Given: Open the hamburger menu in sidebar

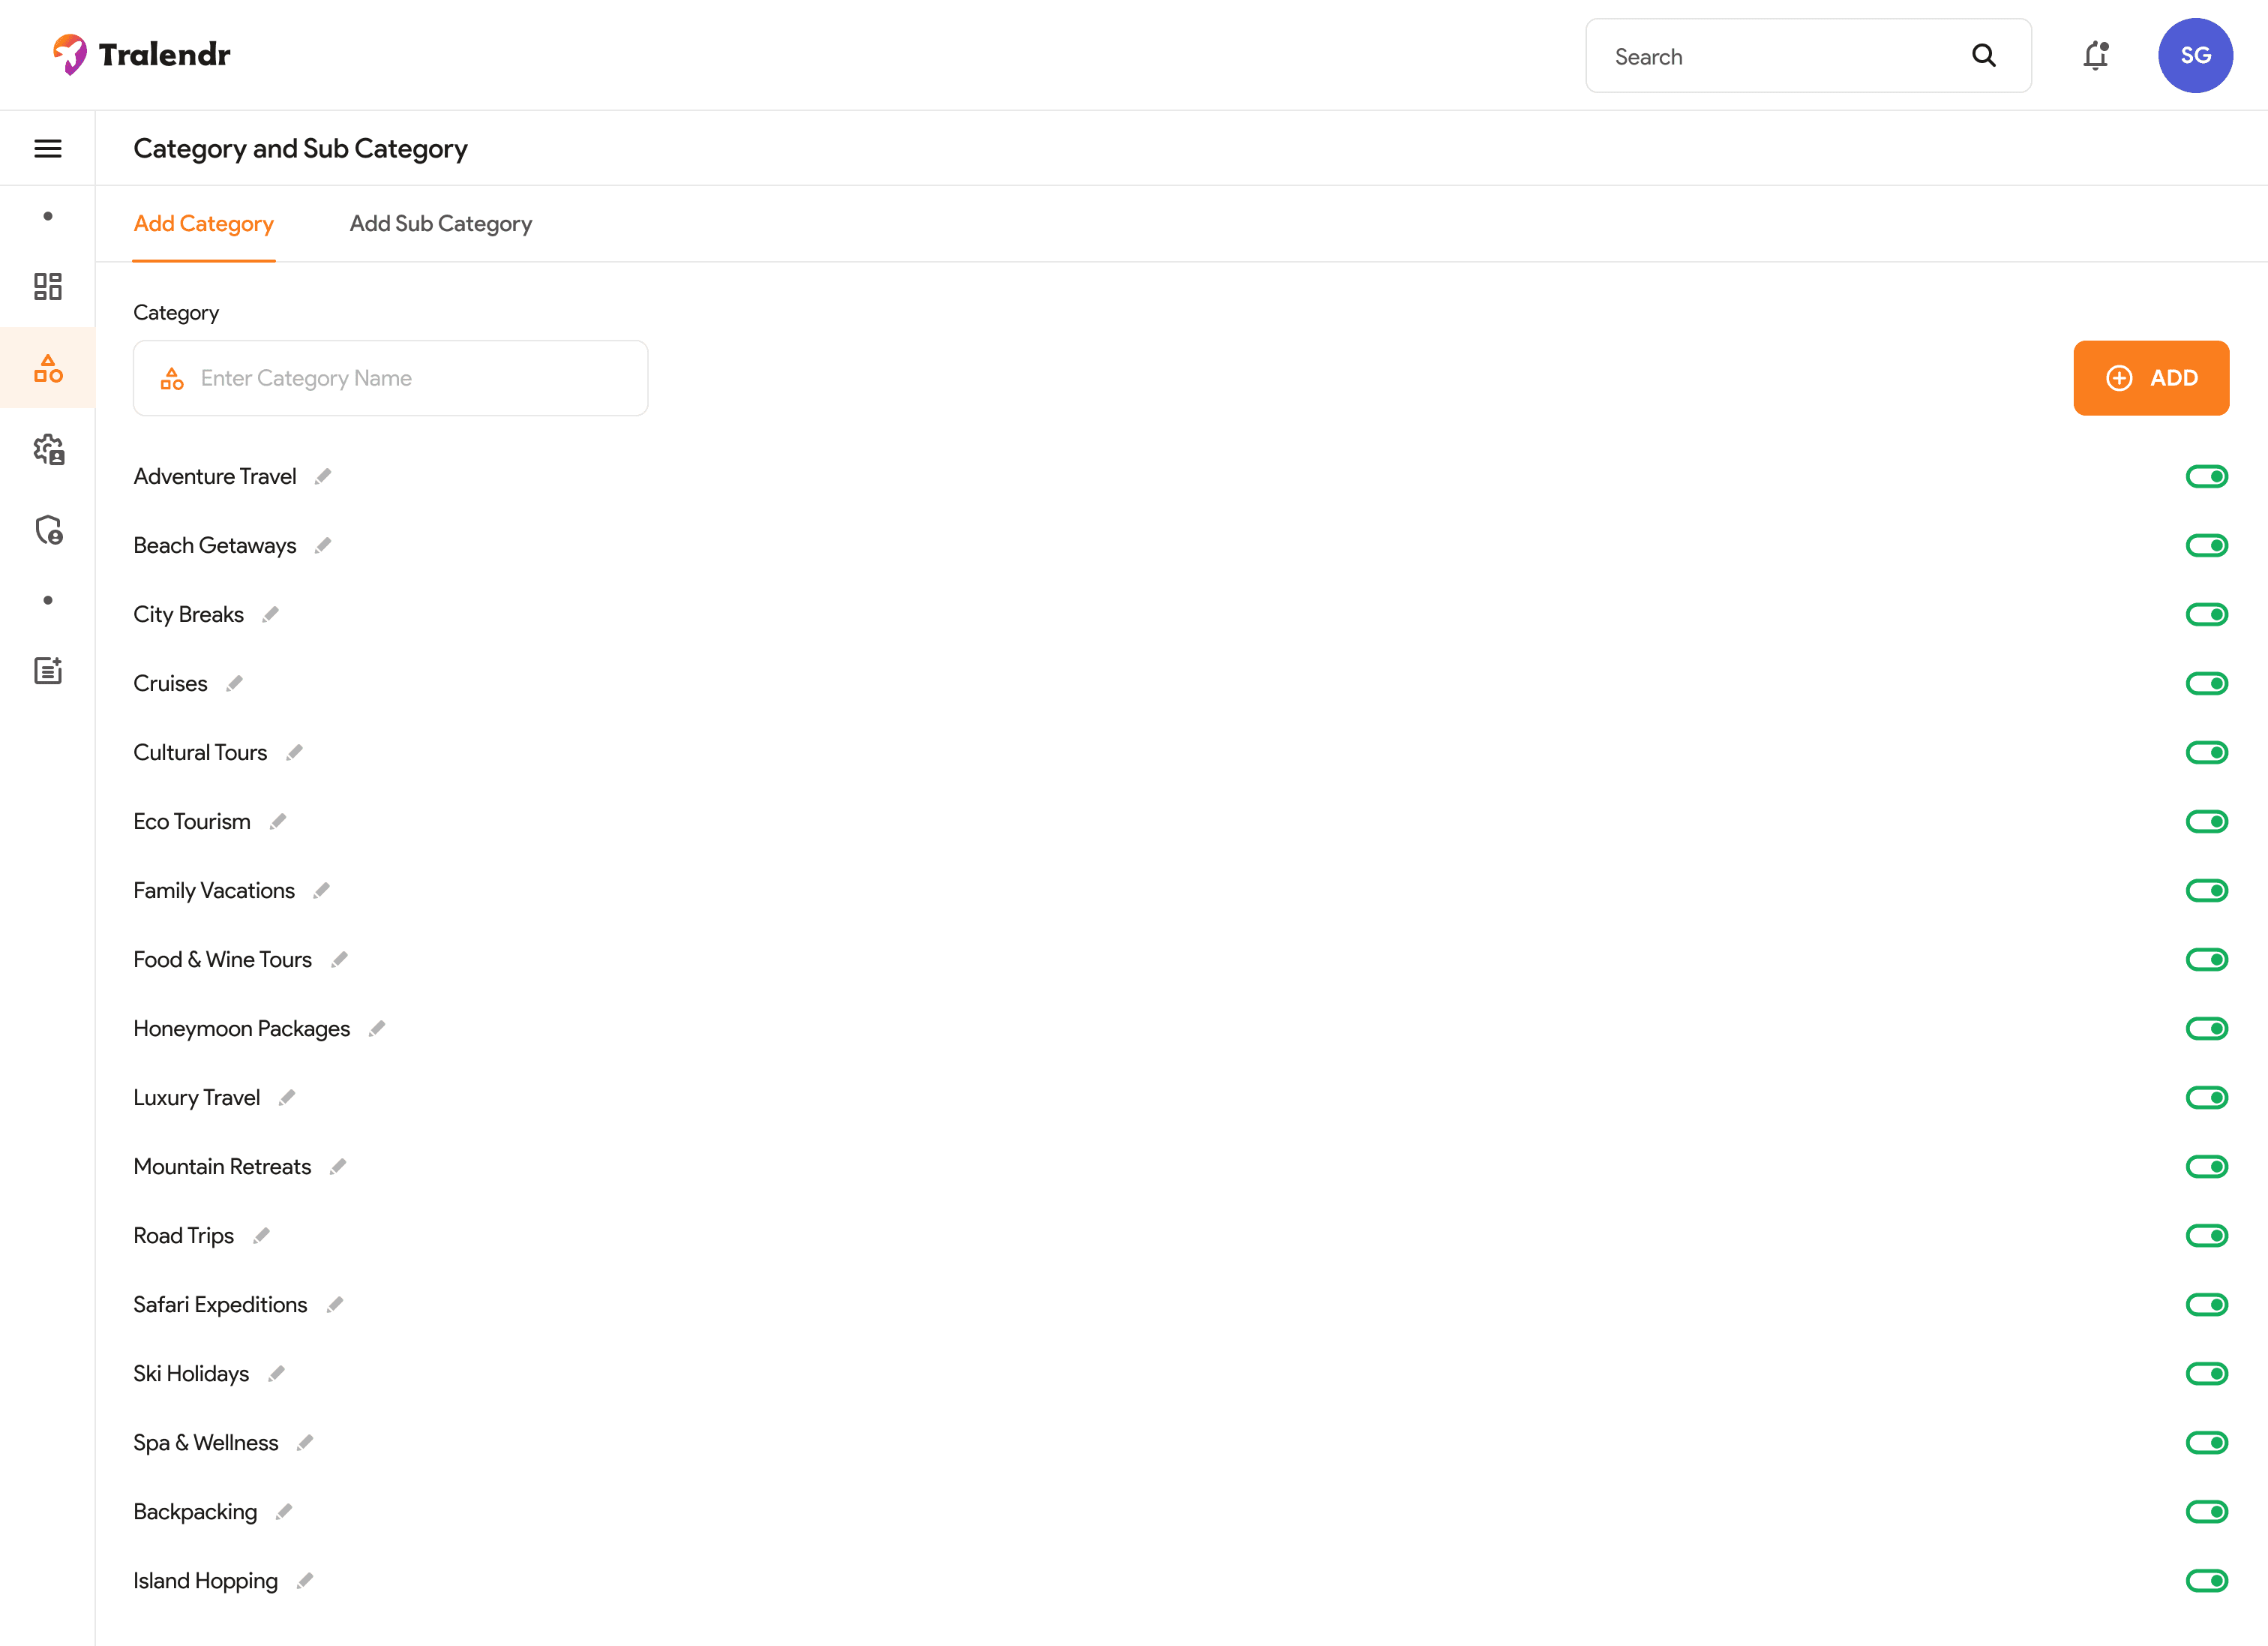Looking at the screenshot, I should (48, 148).
